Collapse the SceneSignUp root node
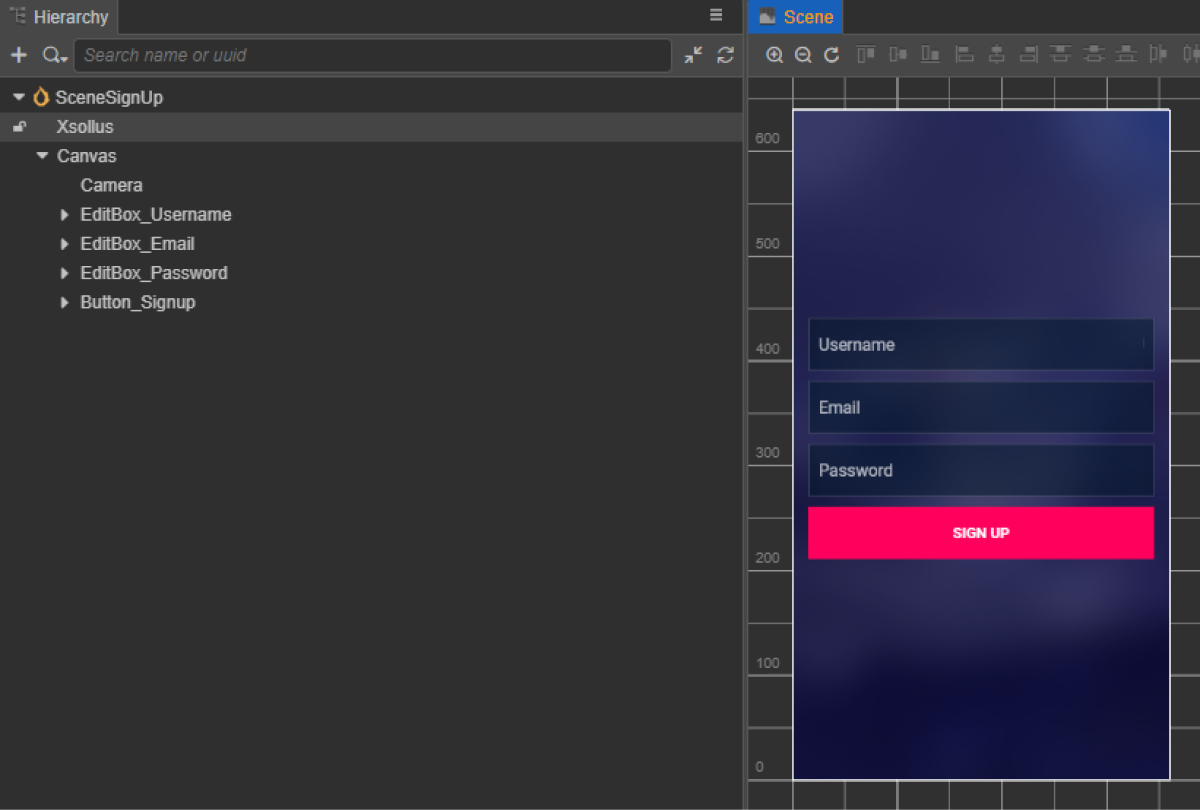The height and width of the screenshot is (810, 1200). [x=18, y=98]
